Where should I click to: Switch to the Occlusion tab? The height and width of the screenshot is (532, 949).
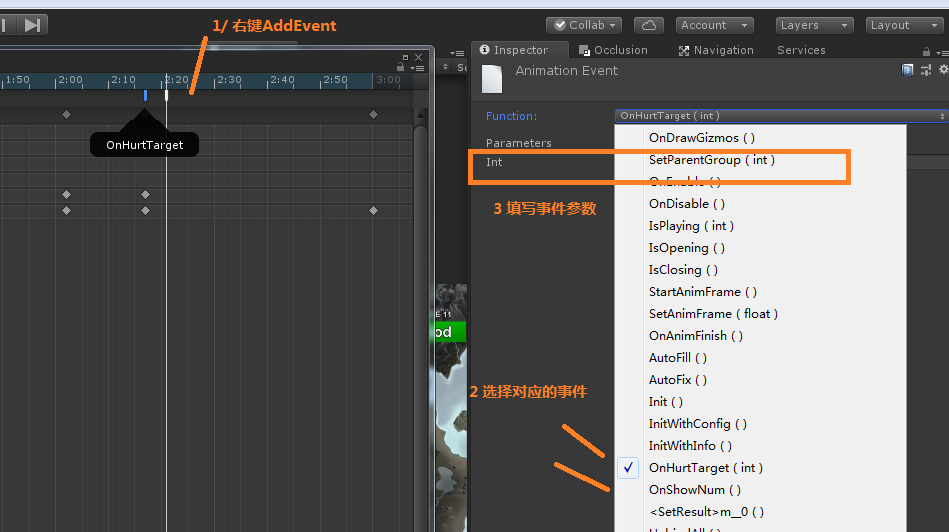click(x=613, y=50)
